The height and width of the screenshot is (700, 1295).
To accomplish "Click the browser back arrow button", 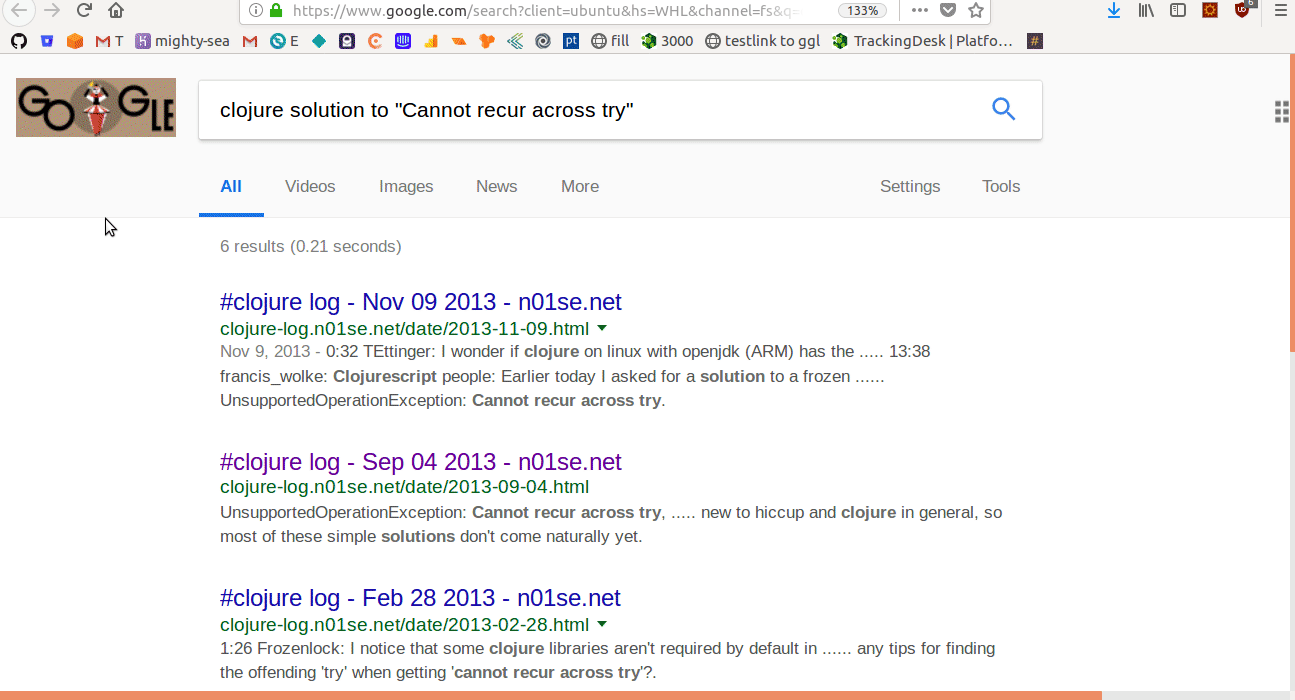I will pyautogui.click(x=20, y=10).
